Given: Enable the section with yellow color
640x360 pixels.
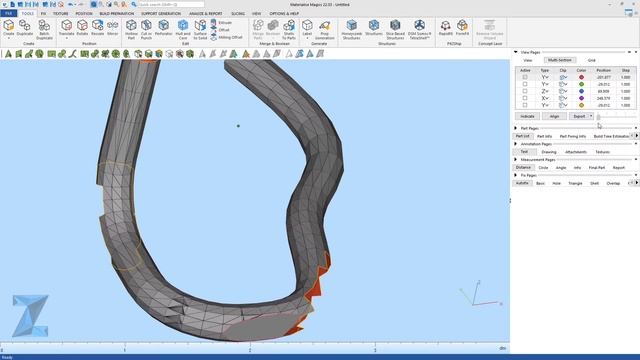Looking at the screenshot, I should pos(525,105).
